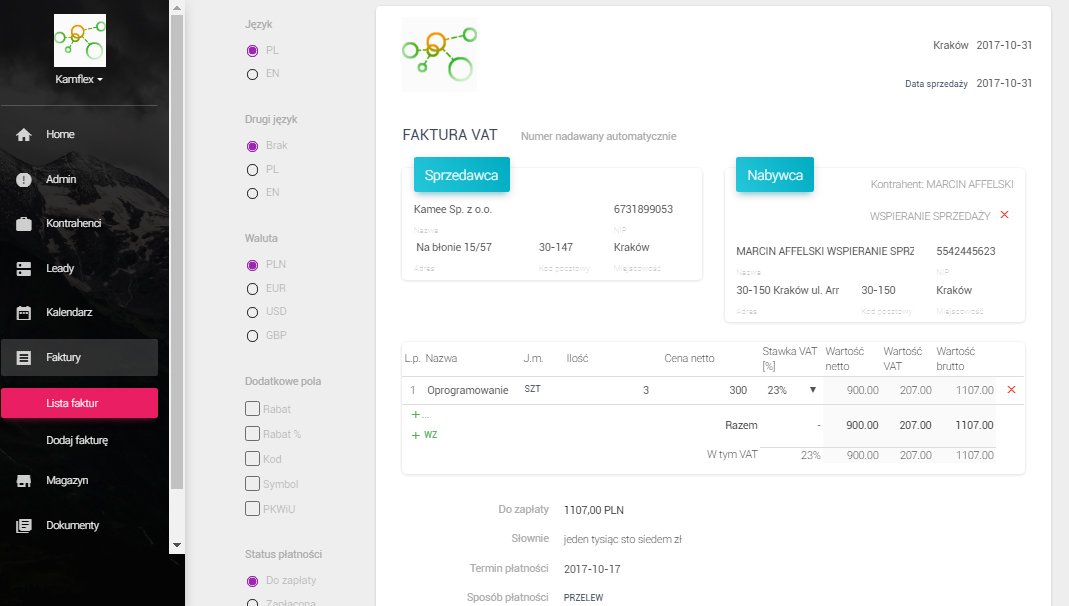The width and height of the screenshot is (1069, 606).
Task: Open Kalendarz using the calendar icon
Action: pos(24,313)
